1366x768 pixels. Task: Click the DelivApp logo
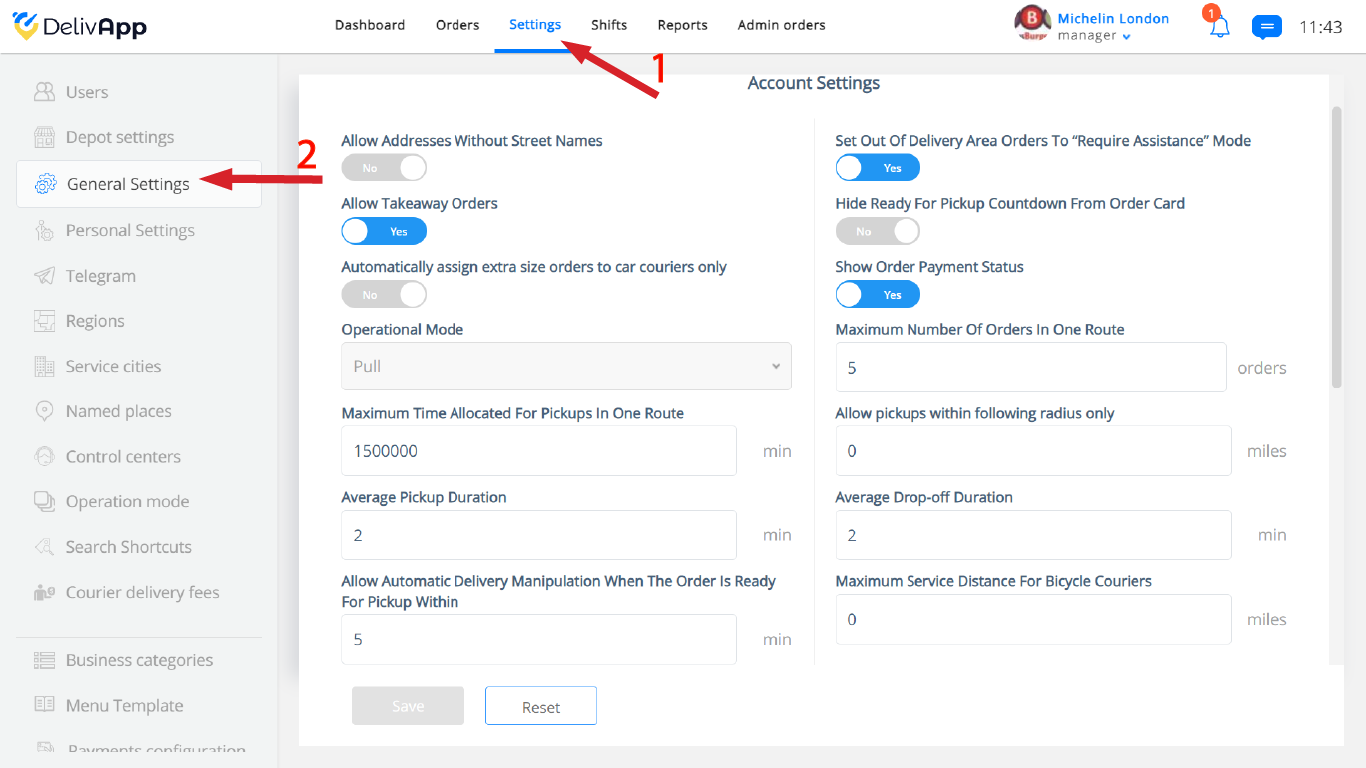[80, 26]
